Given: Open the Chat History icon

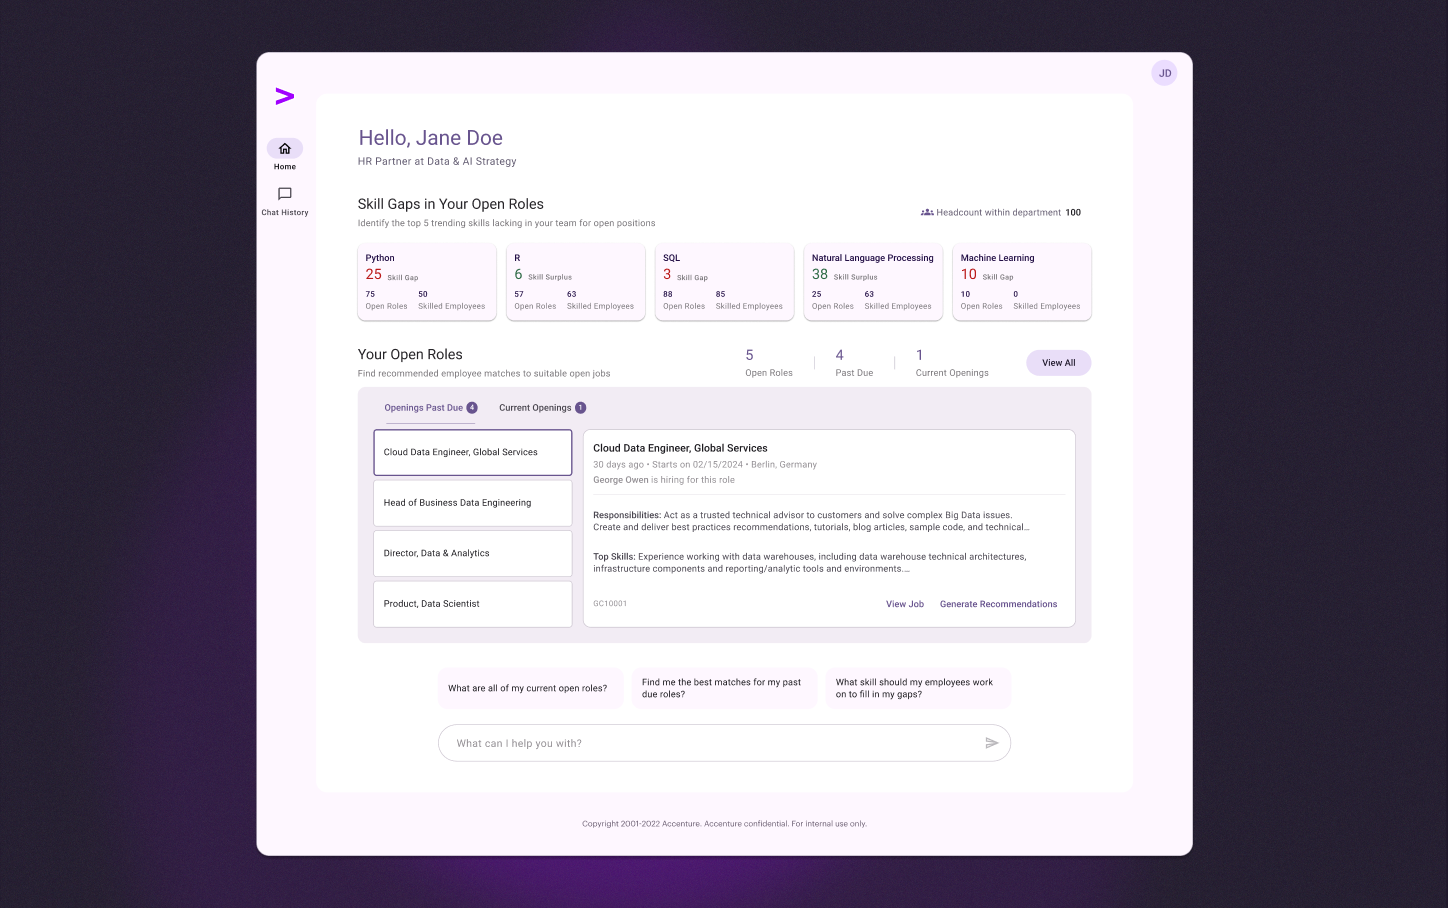Looking at the screenshot, I should pos(285,194).
